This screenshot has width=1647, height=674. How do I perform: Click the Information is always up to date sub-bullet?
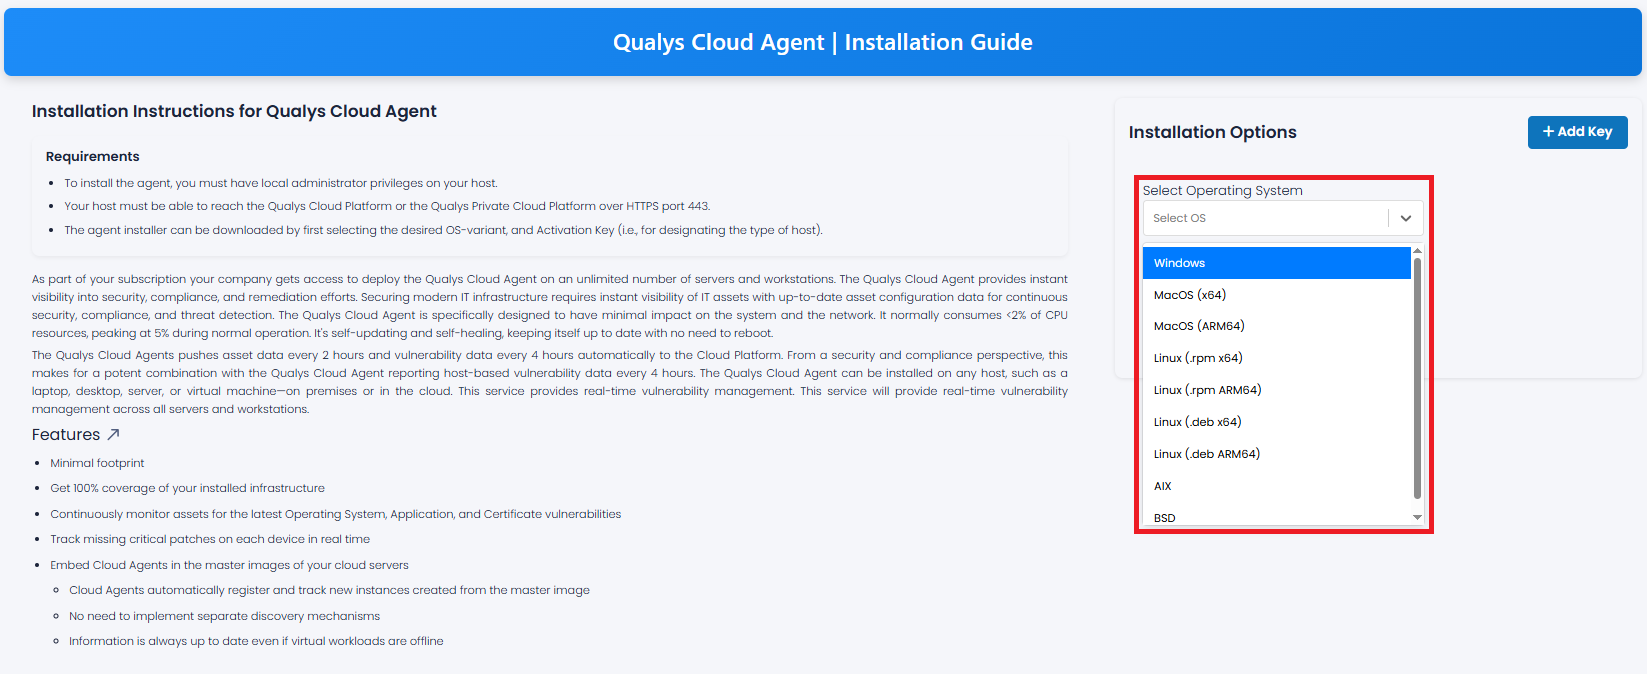click(x=256, y=641)
